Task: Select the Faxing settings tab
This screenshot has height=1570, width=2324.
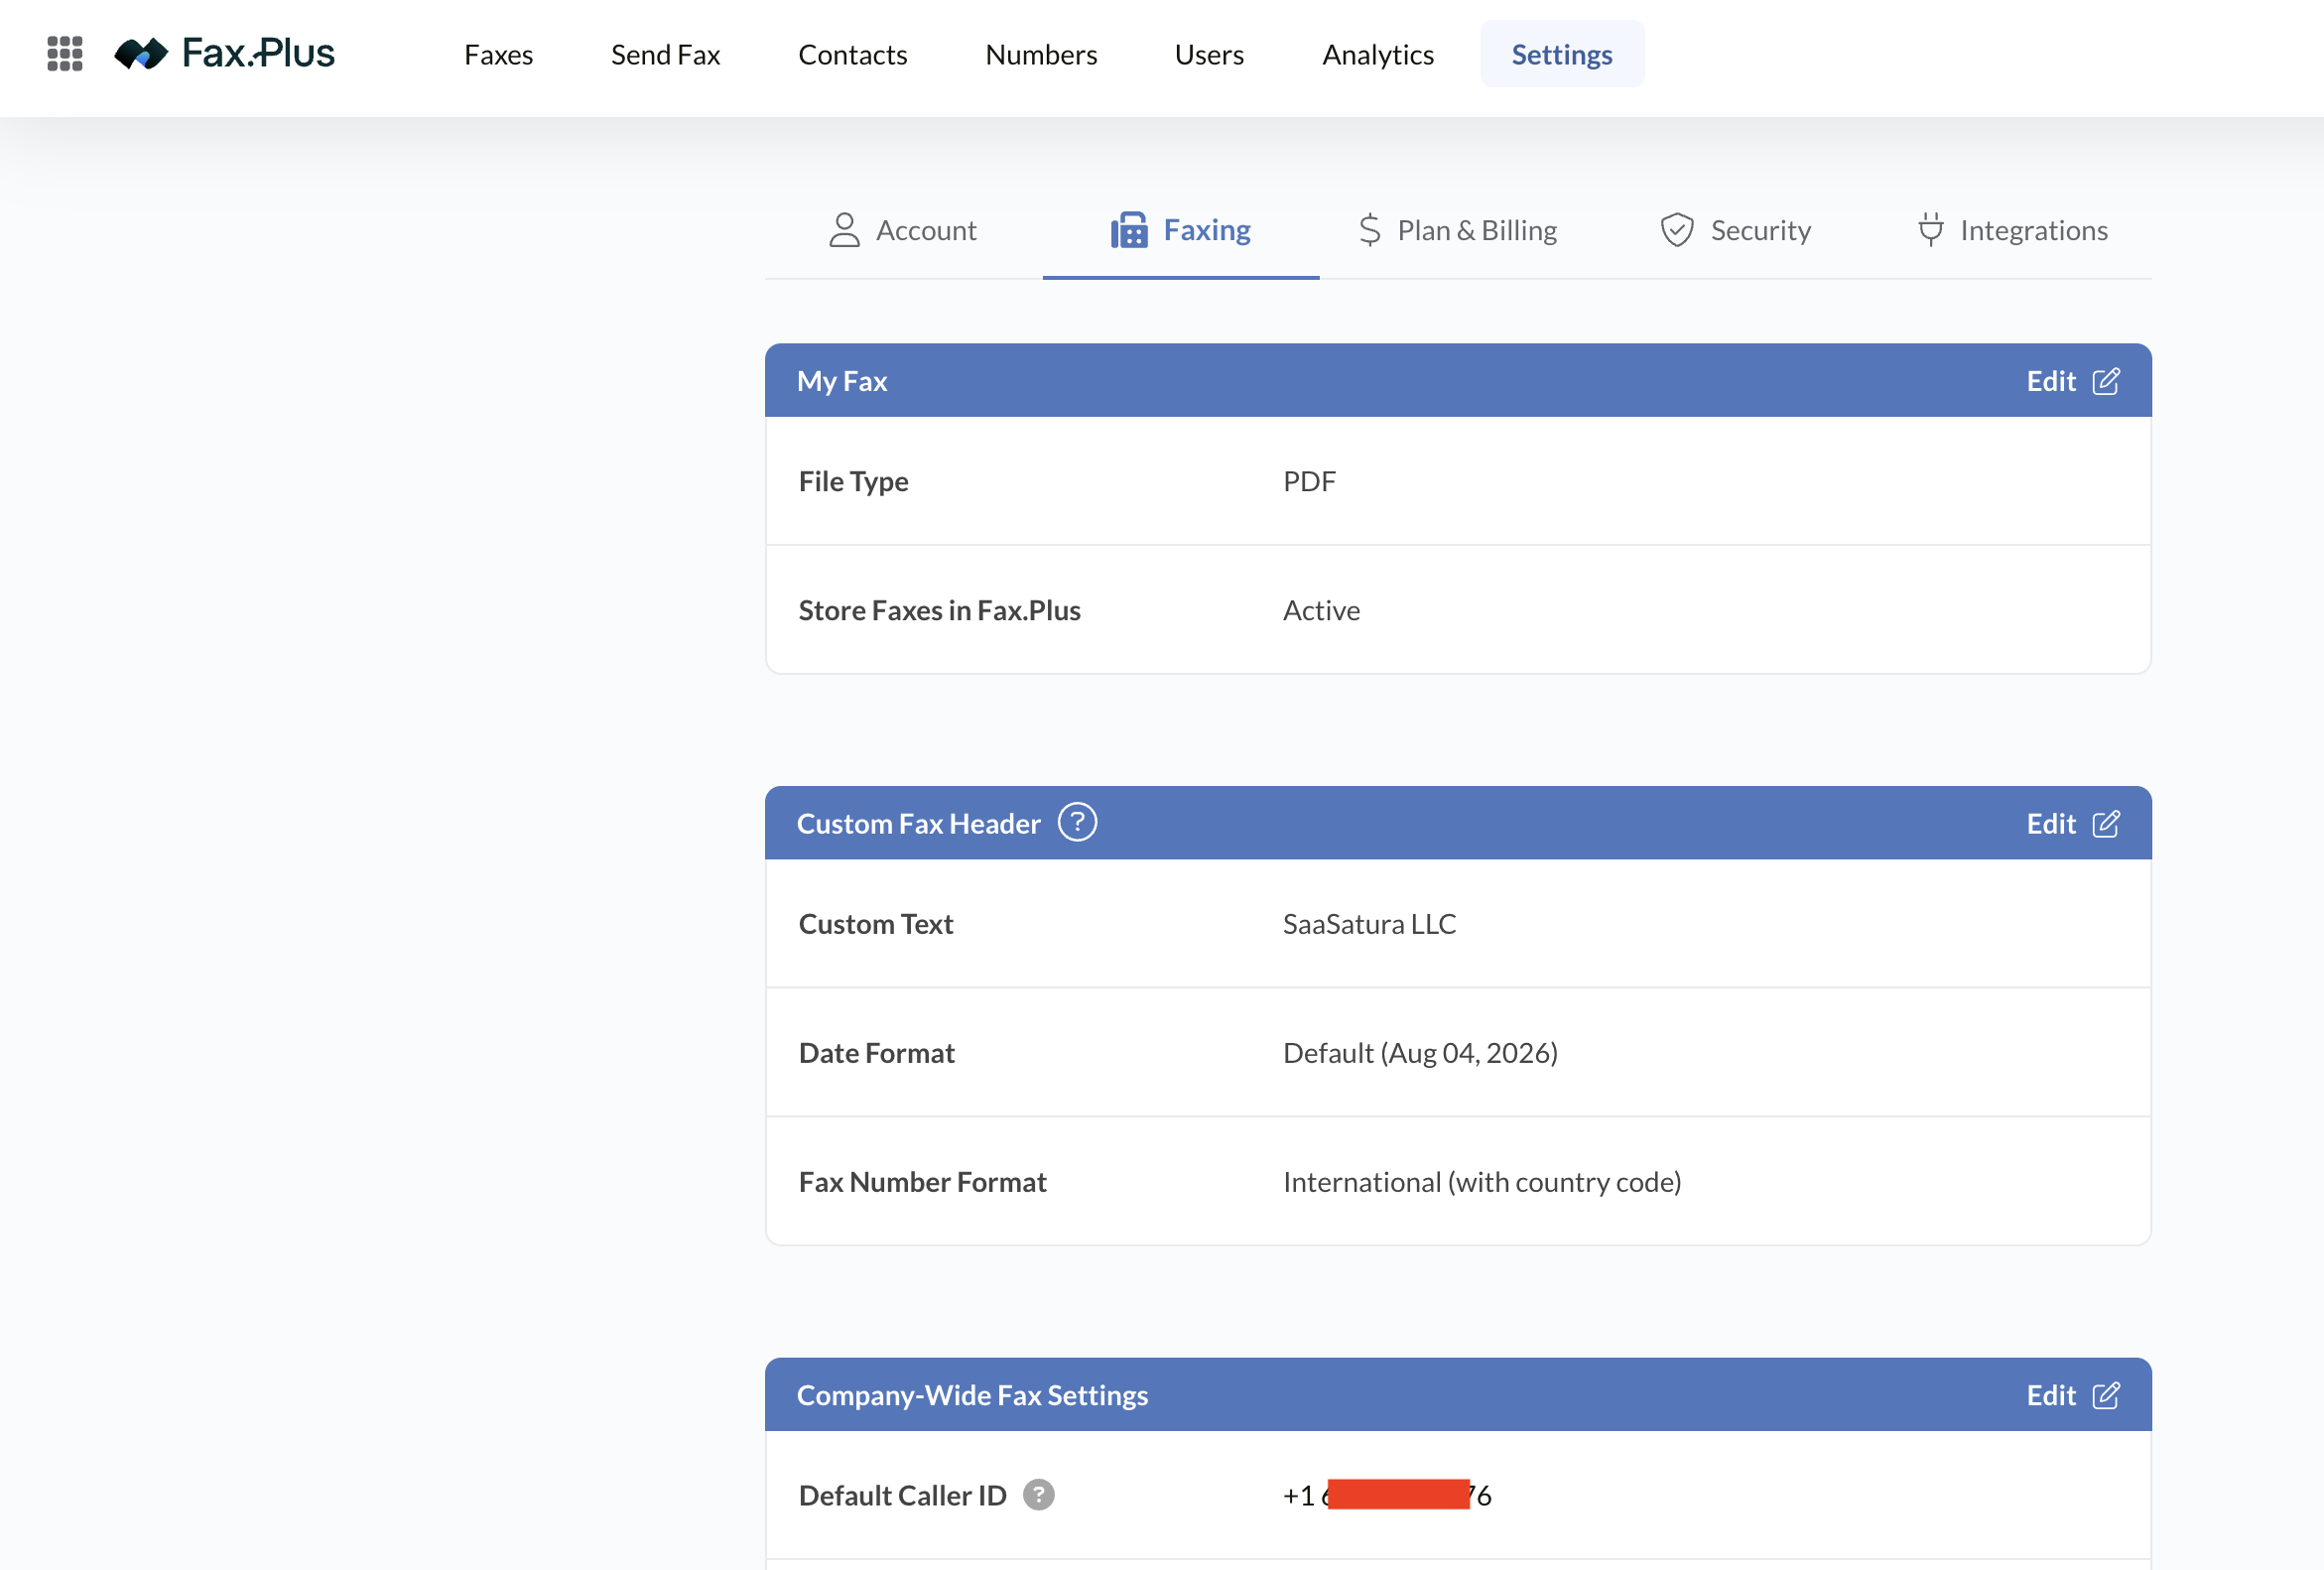Action: 1180,230
